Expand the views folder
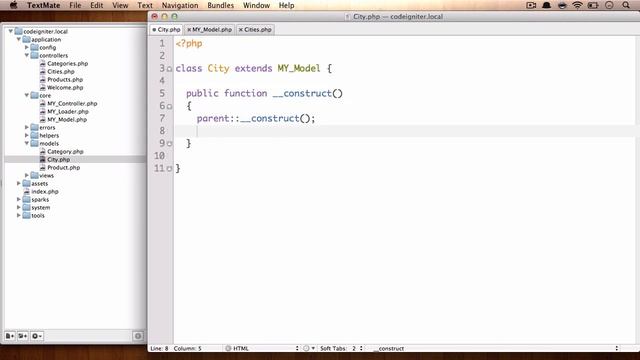The image size is (640, 360). click(x=27, y=176)
